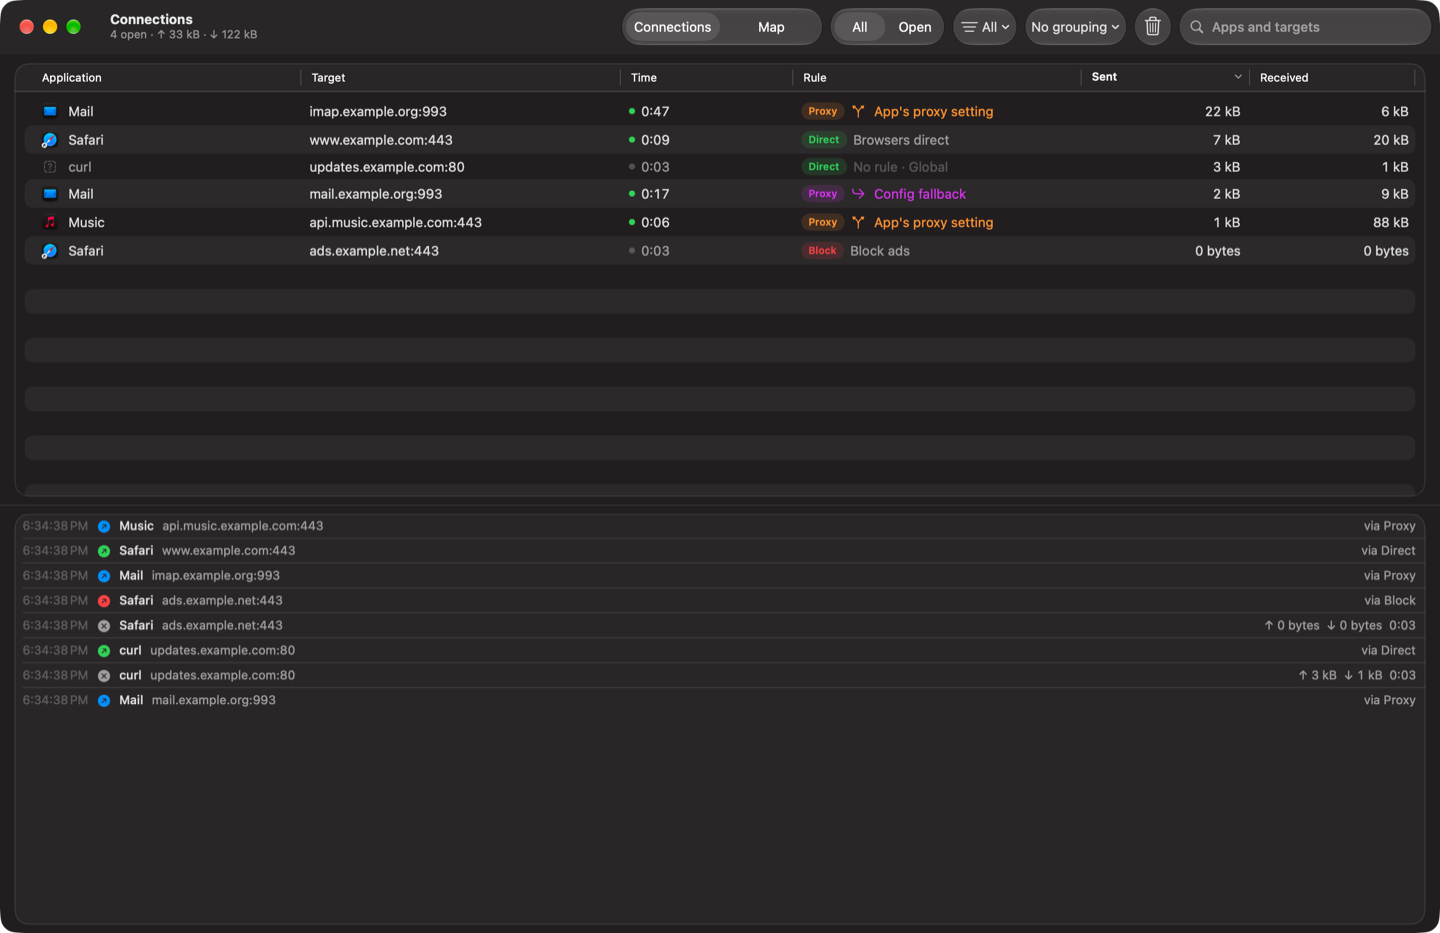
Task: Open the No grouping dropdown
Action: point(1075,27)
